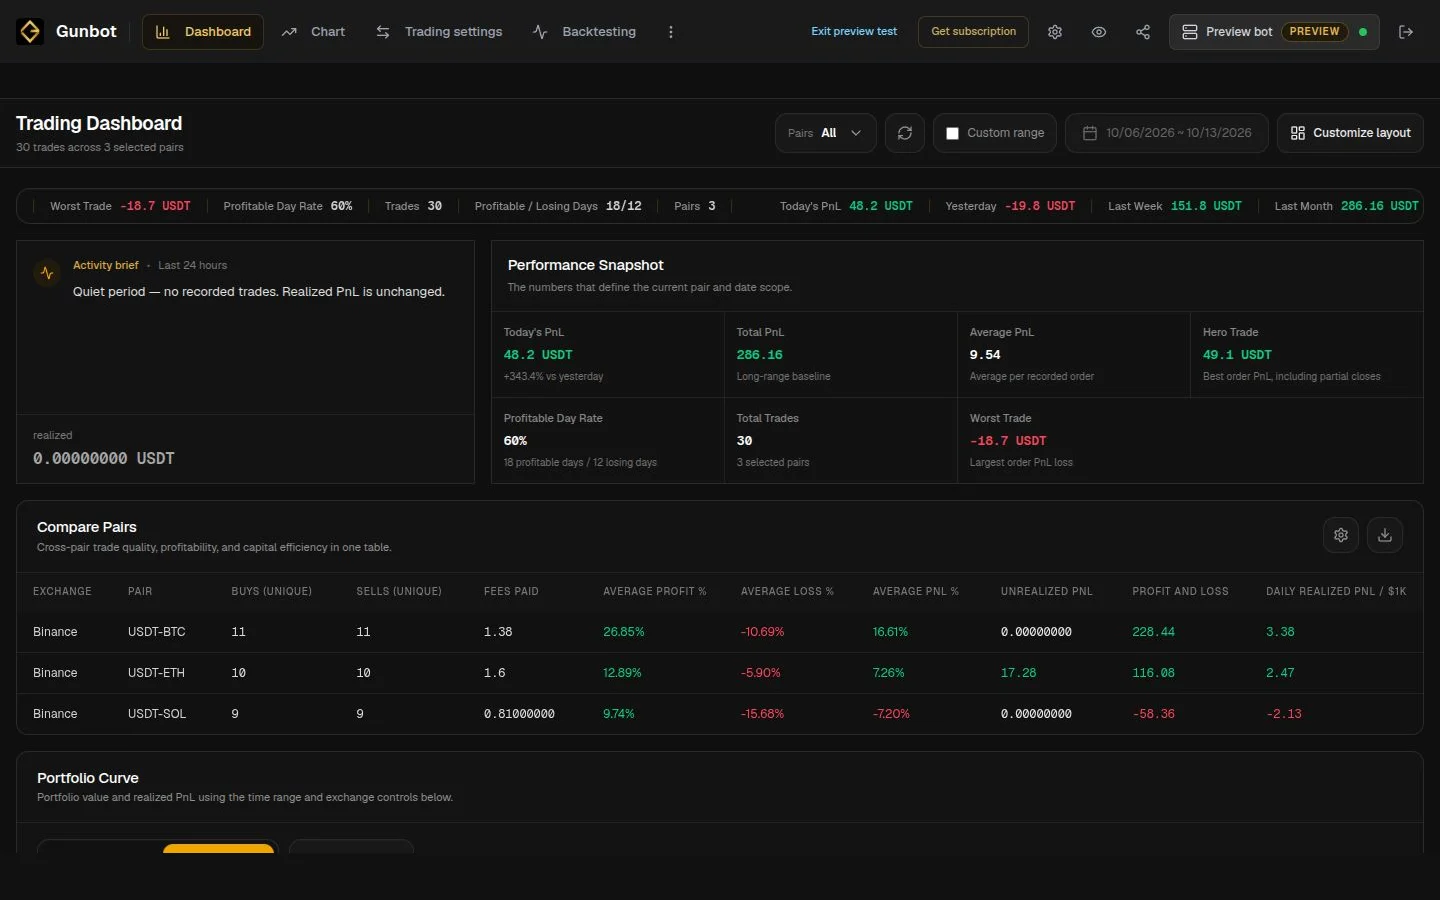
Task: Click the Last Week 151.8 USDT stat
Action: (1175, 206)
